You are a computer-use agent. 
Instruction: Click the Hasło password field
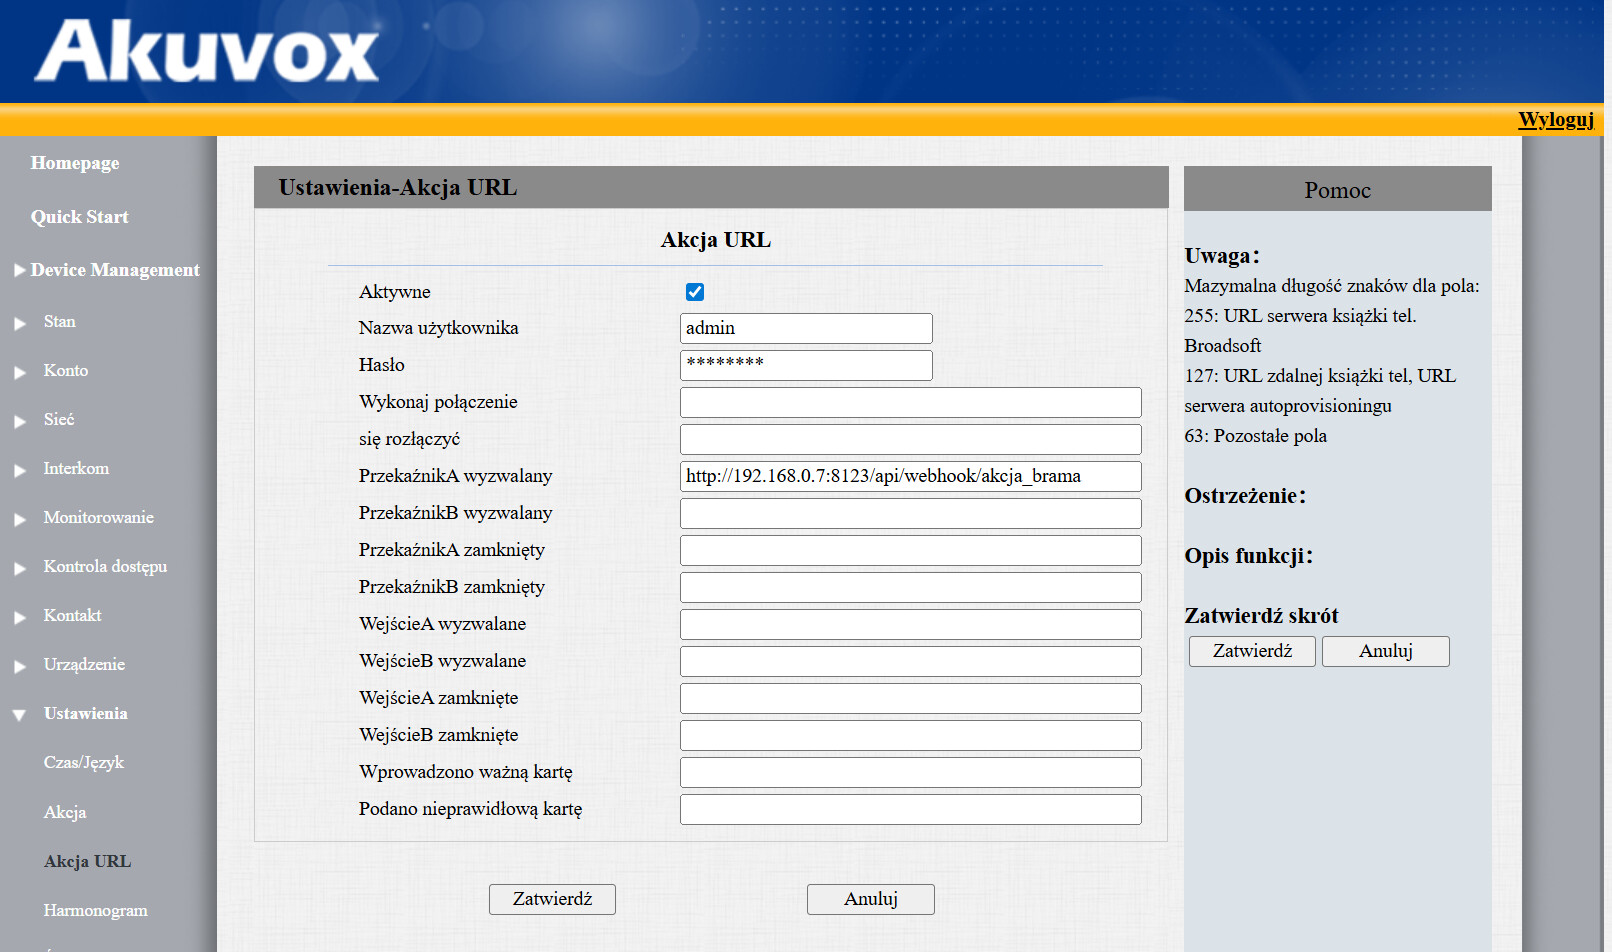[806, 365]
